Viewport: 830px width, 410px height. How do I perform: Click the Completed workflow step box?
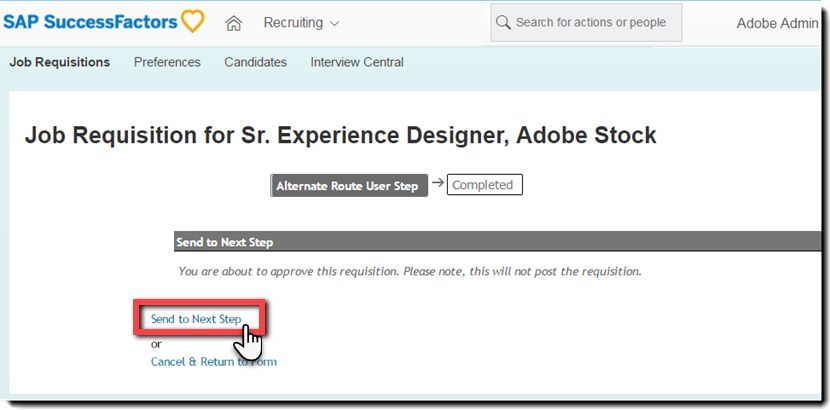coord(485,185)
